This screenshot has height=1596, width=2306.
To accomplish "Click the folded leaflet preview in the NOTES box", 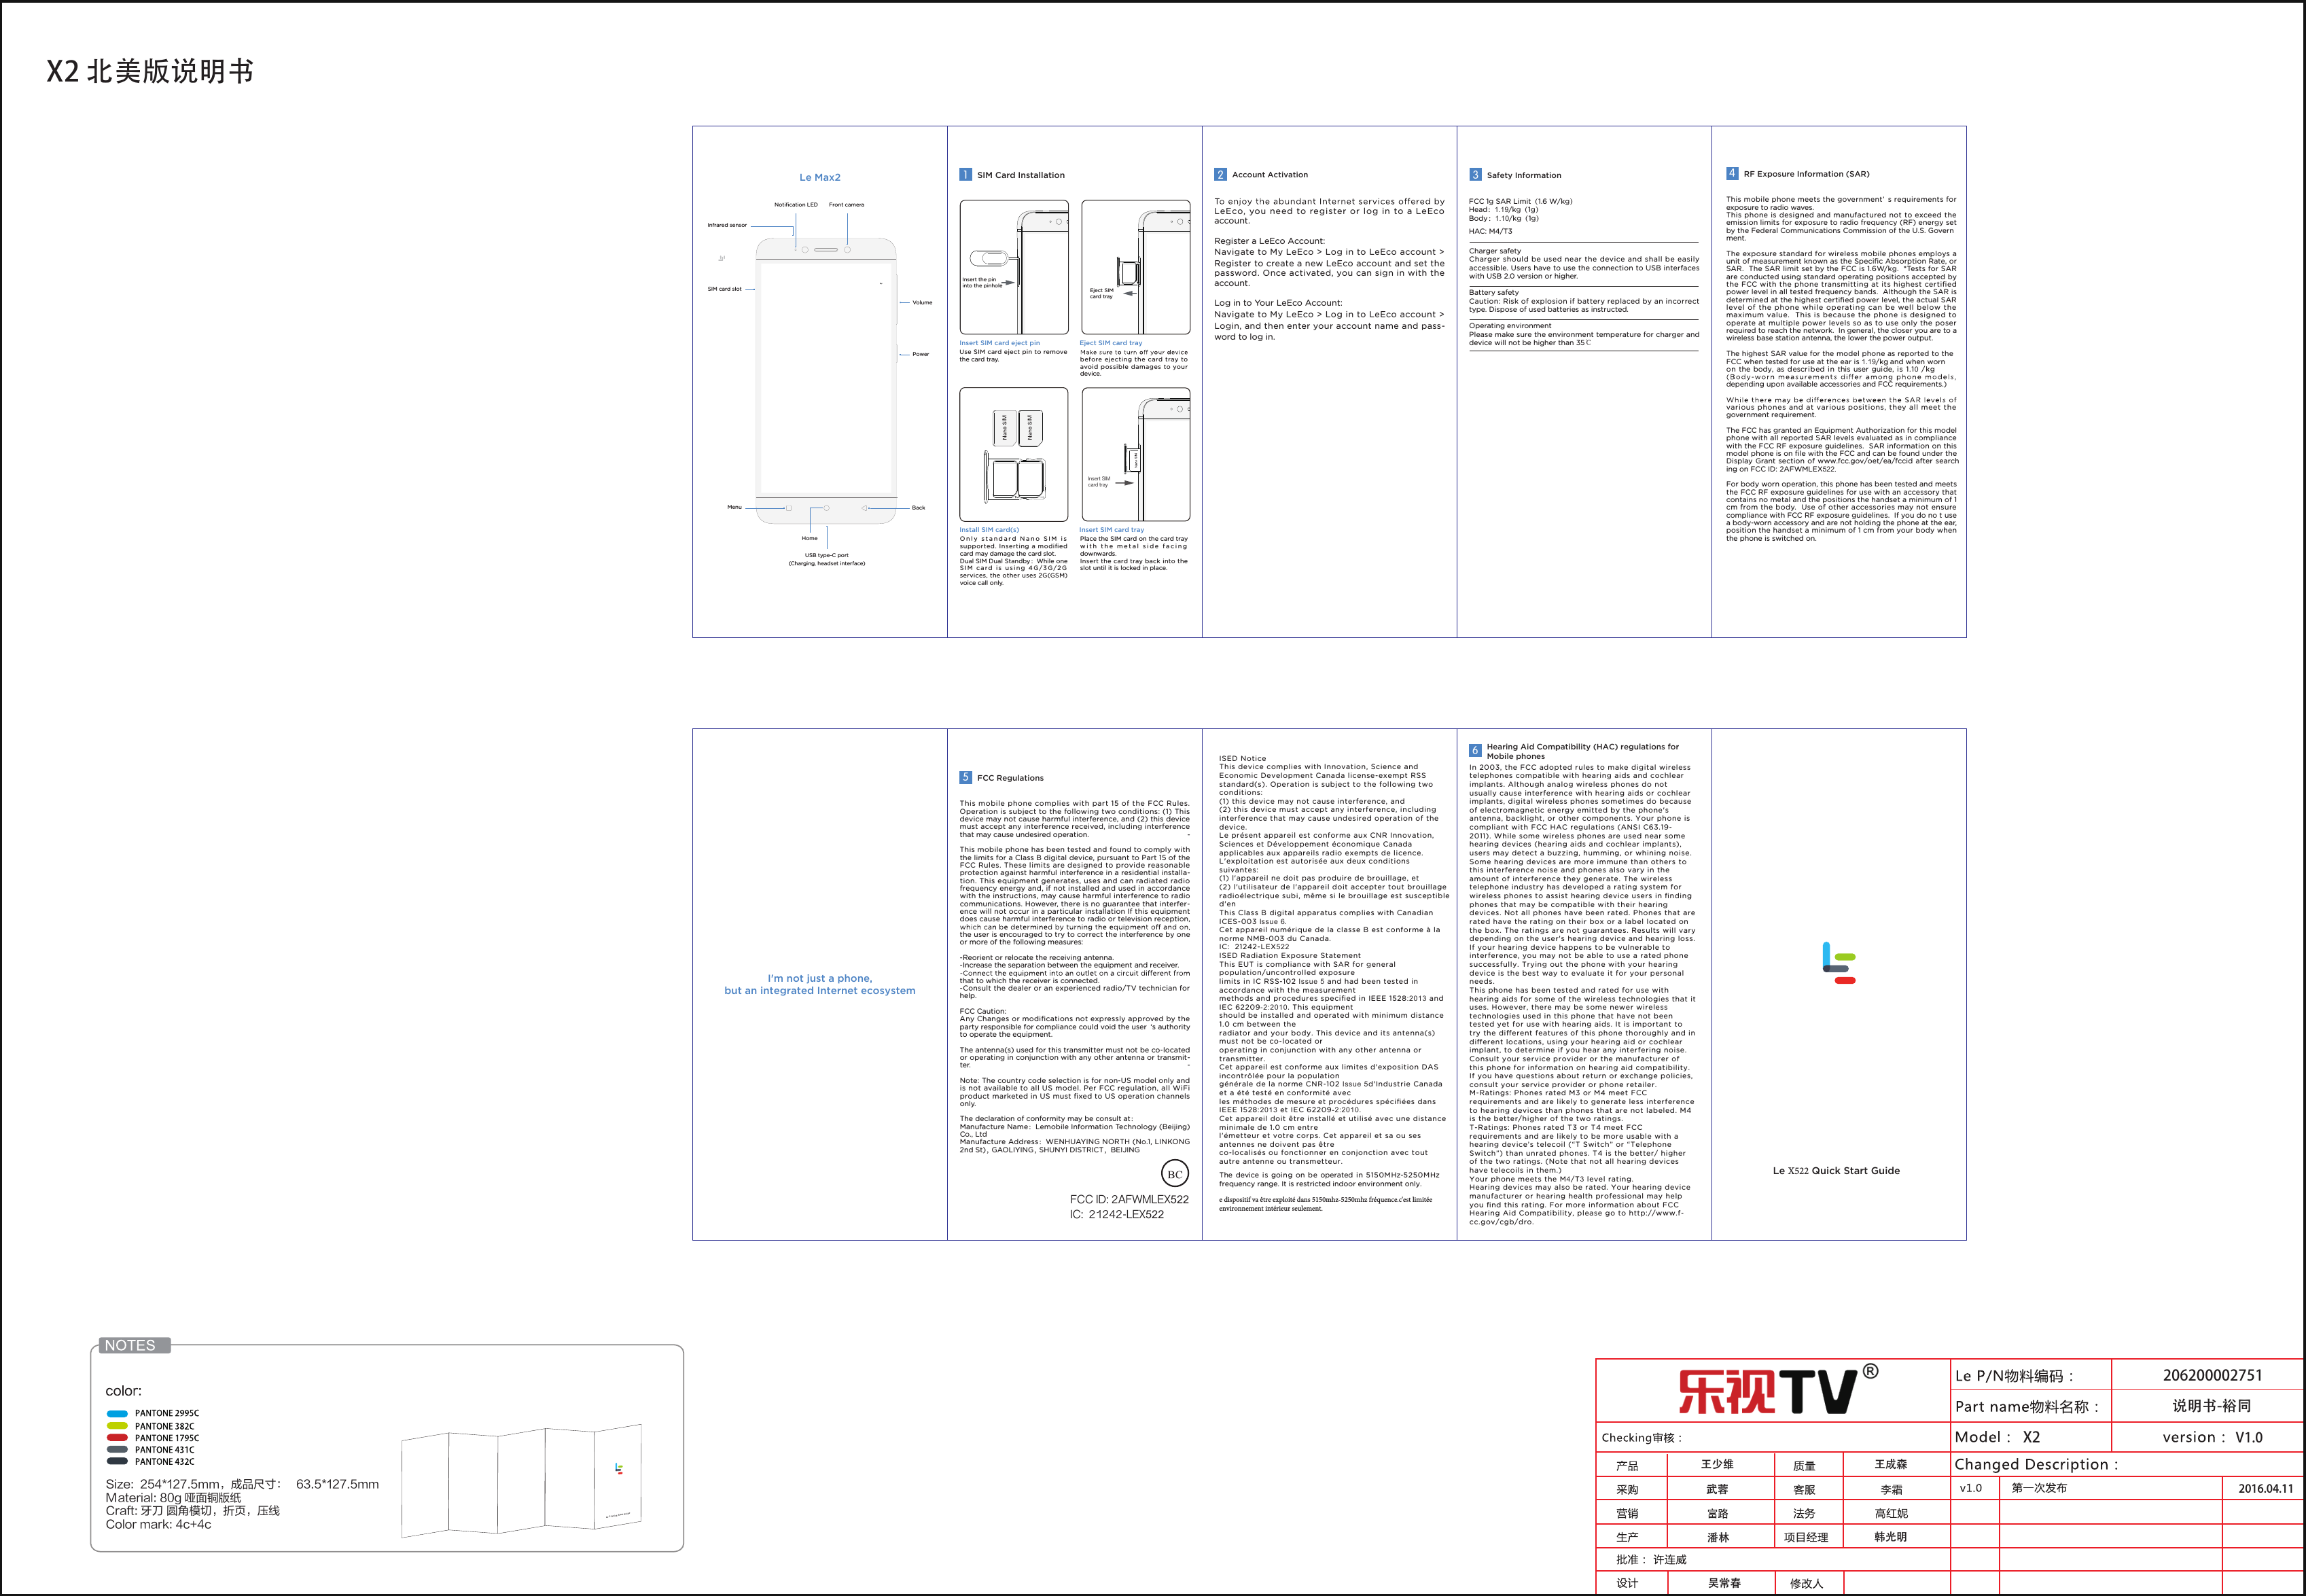I will (x=521, y=1482).
